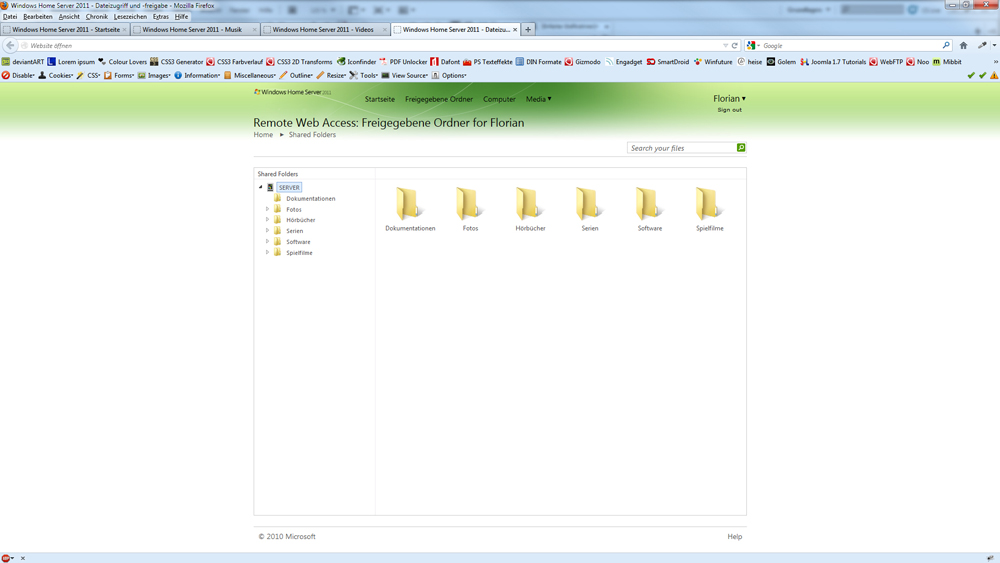Open the Spielfilme folder icon in main pane

click(x=708, y=203)
